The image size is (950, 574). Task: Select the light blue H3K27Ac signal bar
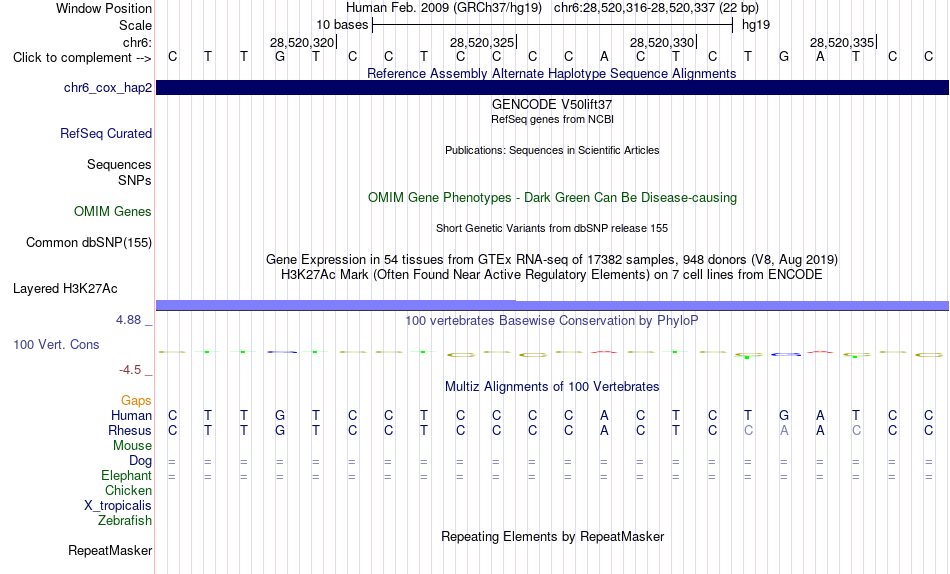point(552,305)
